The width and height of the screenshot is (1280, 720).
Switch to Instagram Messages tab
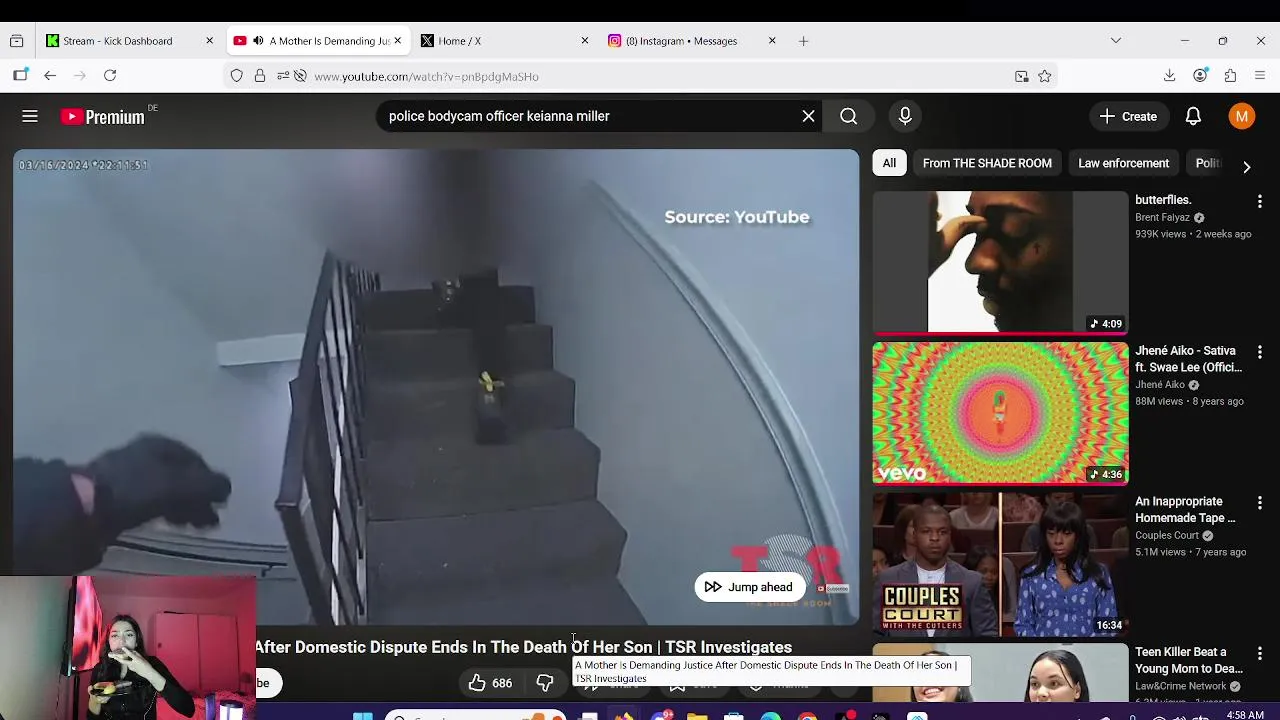click(692, 41)
